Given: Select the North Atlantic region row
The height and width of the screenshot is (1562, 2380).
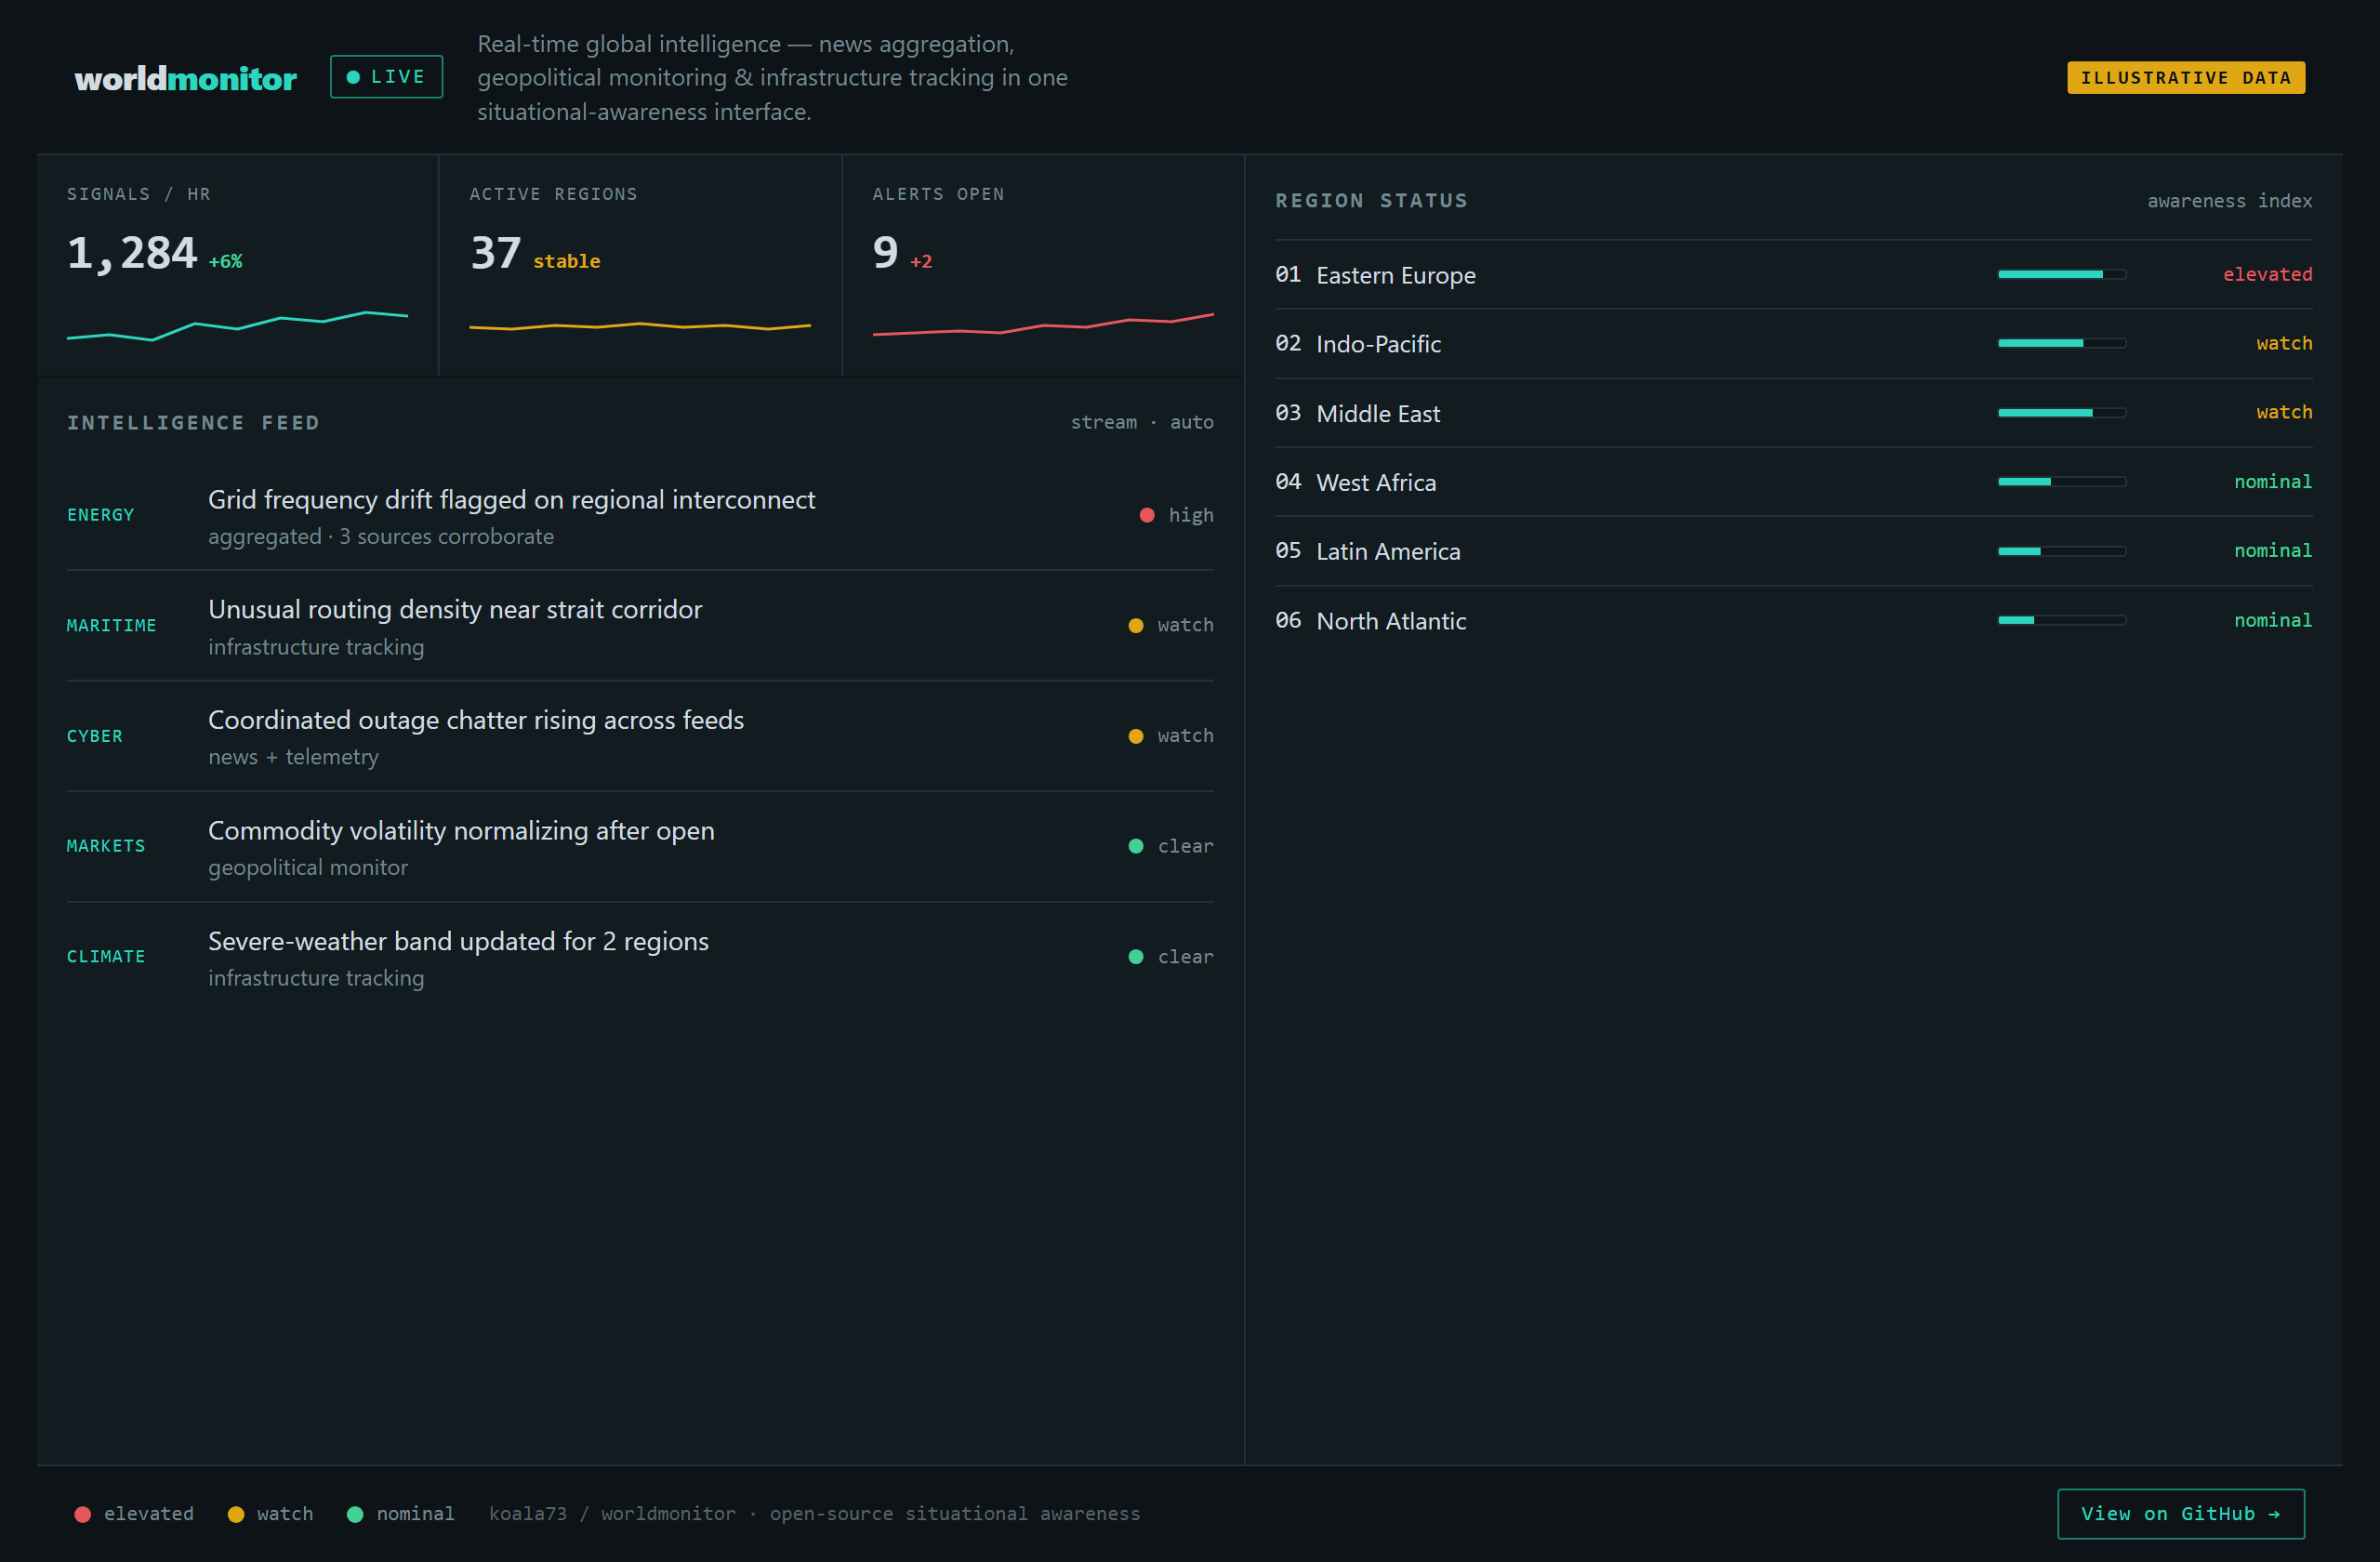Looking at the screenshot, I should click(1794, 620).
